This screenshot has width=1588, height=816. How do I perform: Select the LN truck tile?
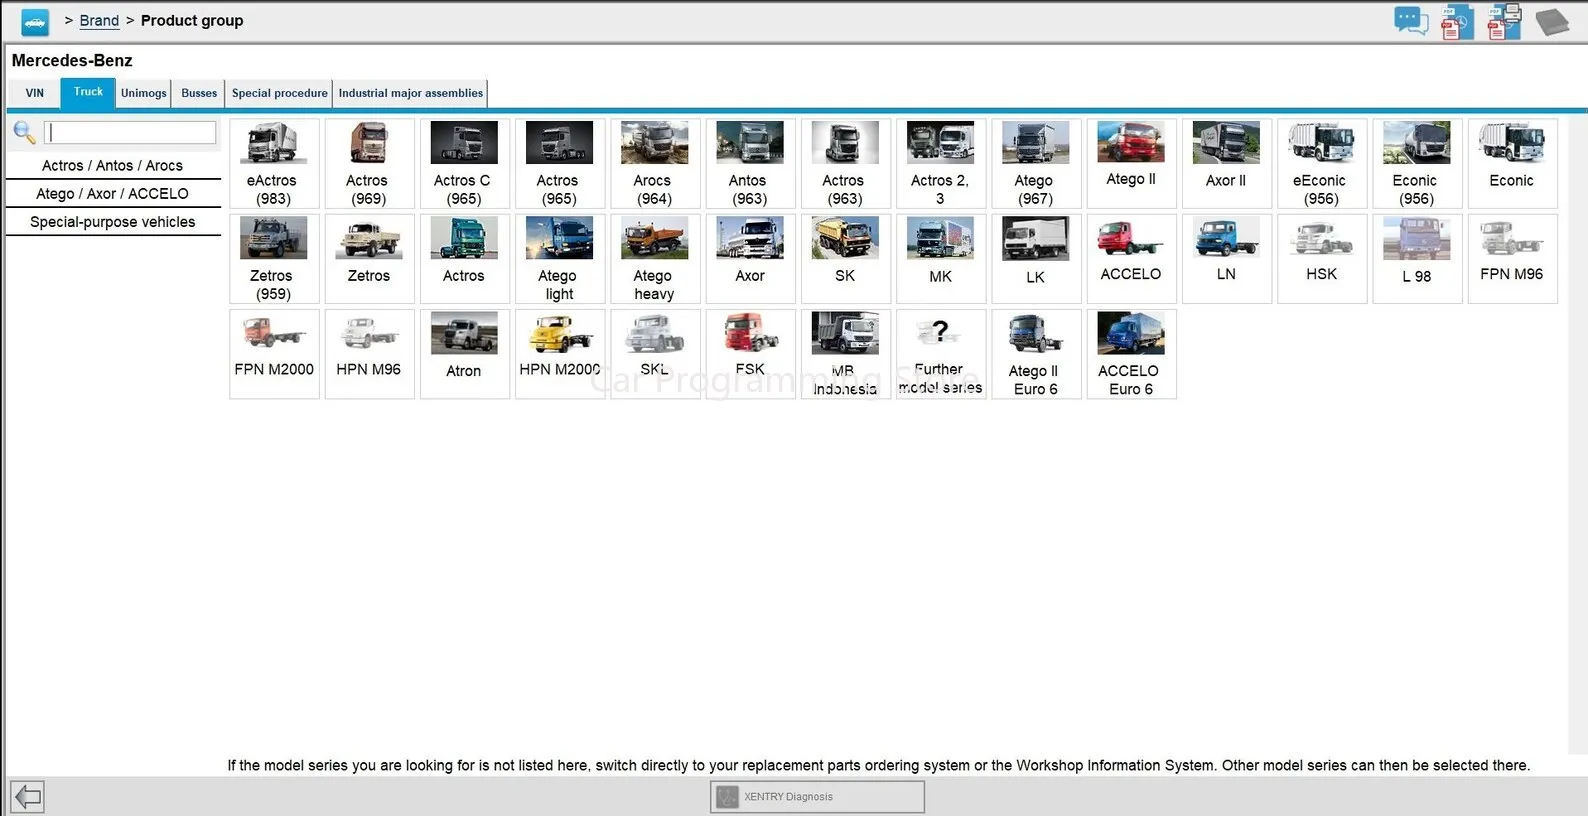[1226, 258]
